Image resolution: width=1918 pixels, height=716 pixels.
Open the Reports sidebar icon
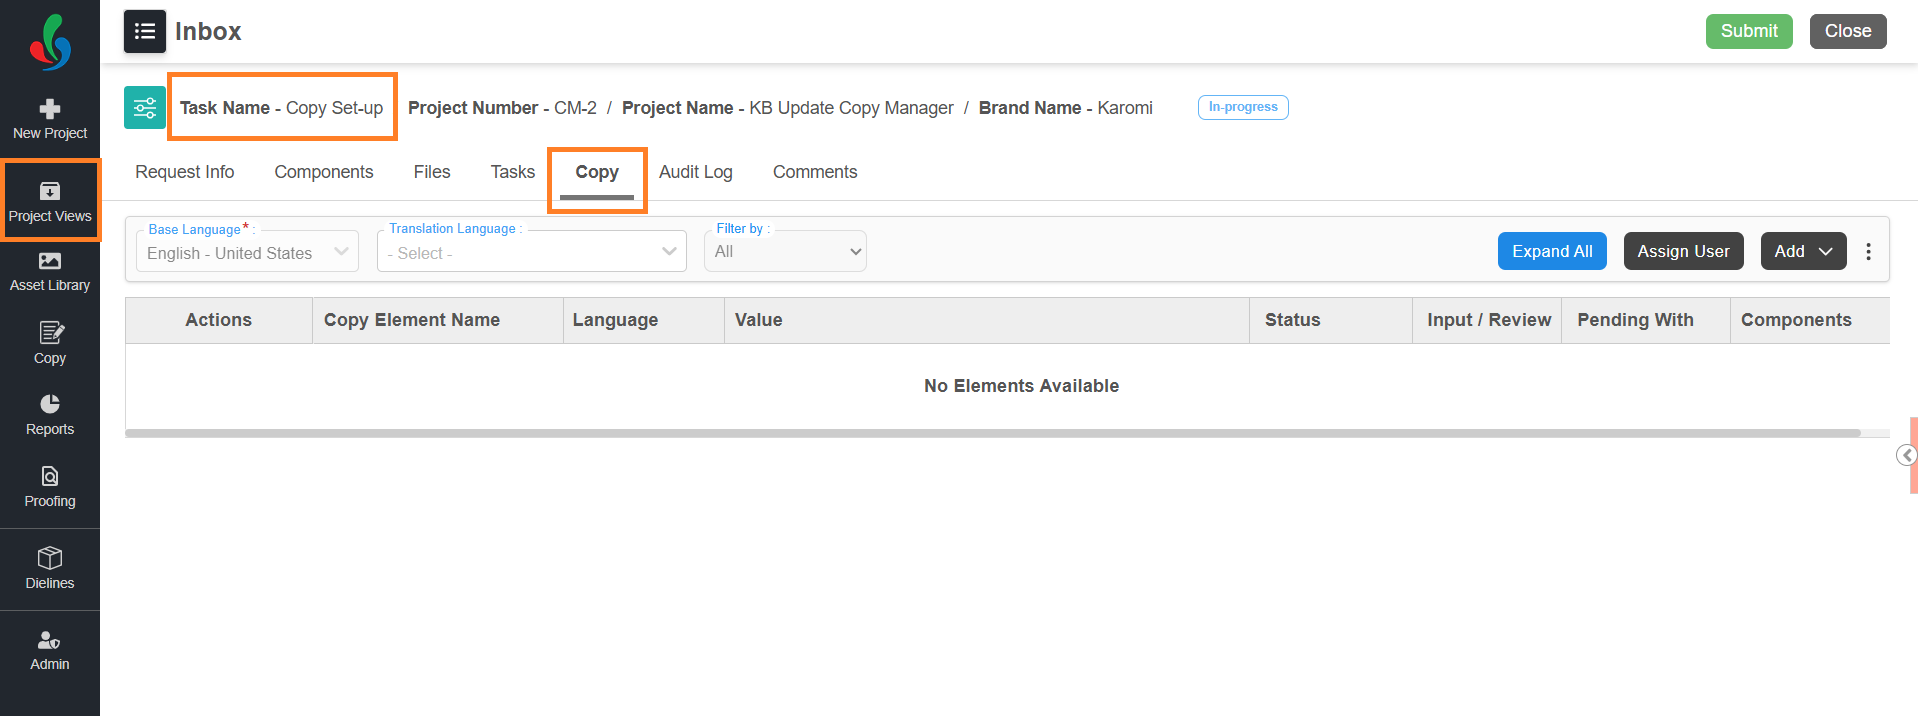coord(50,414)
